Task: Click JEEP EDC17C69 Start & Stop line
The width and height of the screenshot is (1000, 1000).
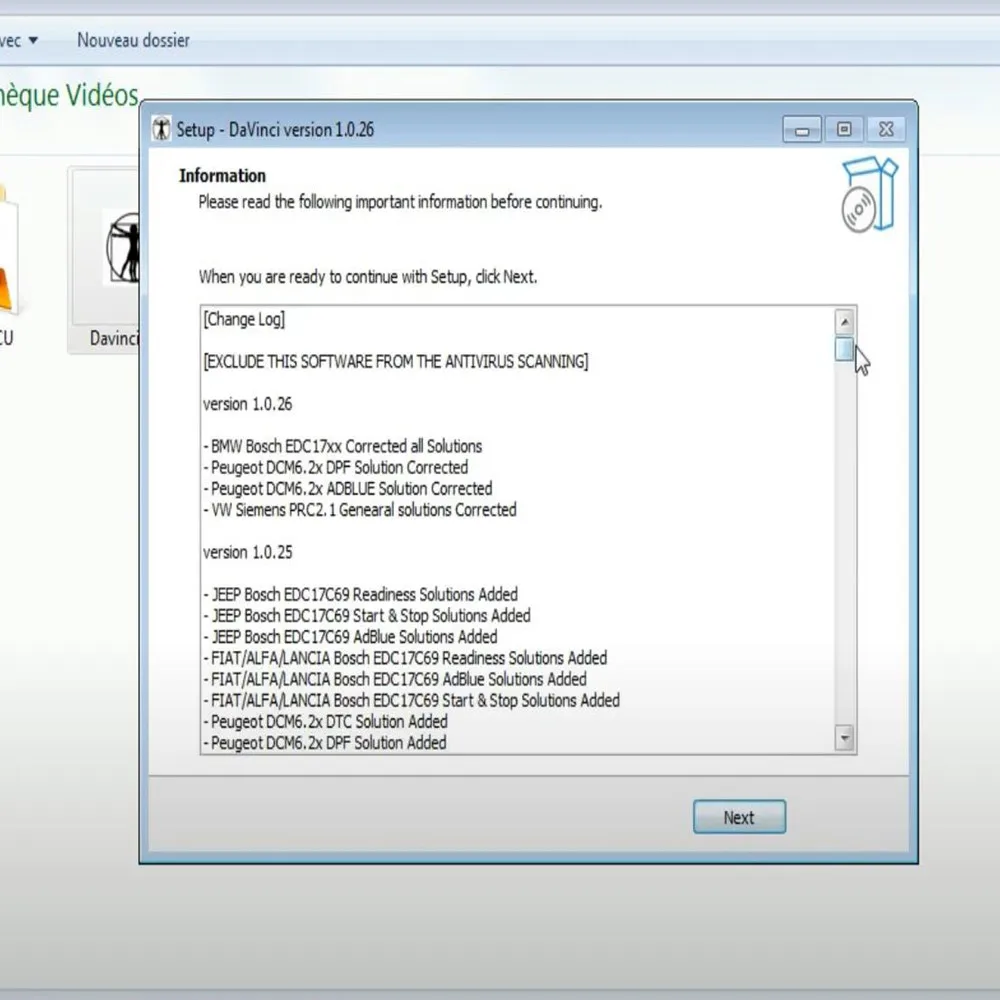Action: (367, 615)
